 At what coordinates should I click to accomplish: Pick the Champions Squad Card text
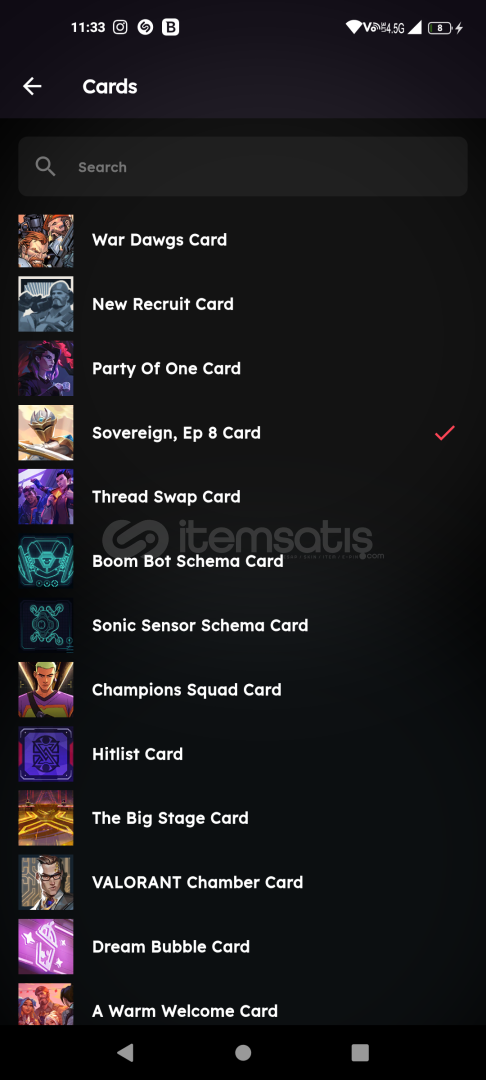coord(187,689)
